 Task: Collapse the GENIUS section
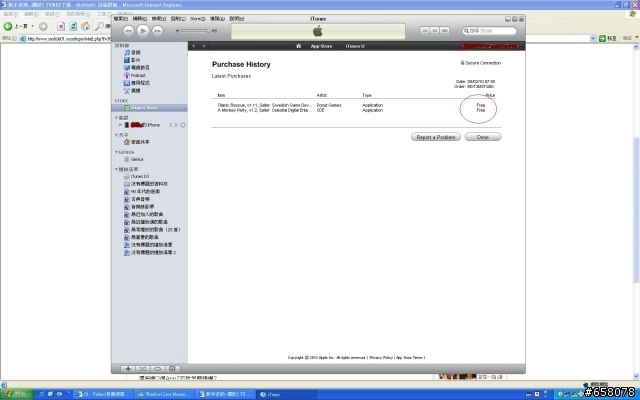click(116, 152)
